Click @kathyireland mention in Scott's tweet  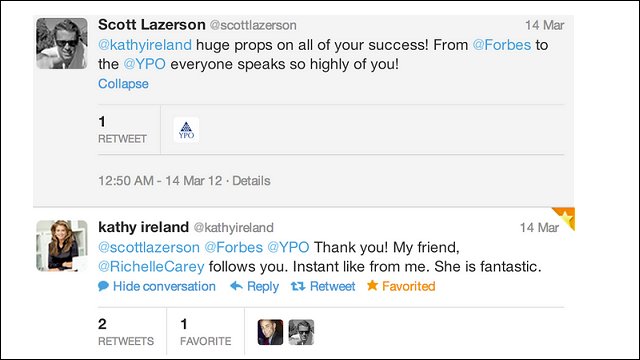click(145, 44)
